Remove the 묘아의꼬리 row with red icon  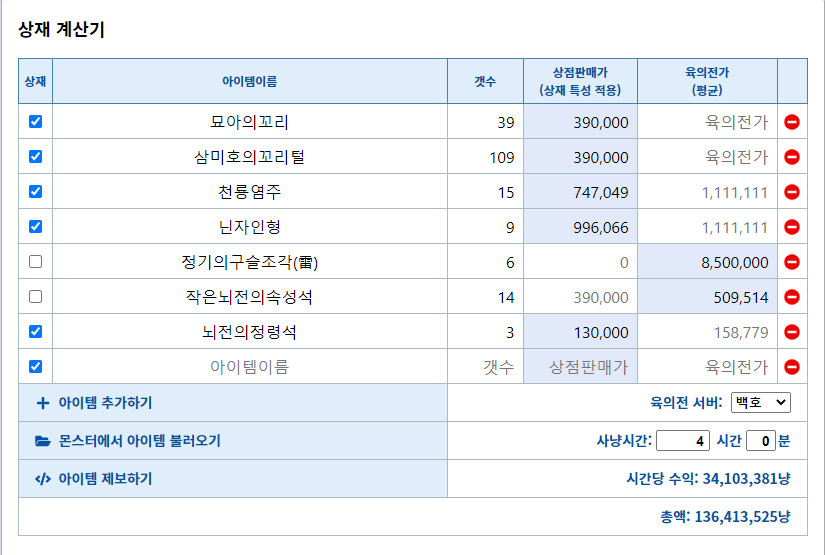coord(792,122)
